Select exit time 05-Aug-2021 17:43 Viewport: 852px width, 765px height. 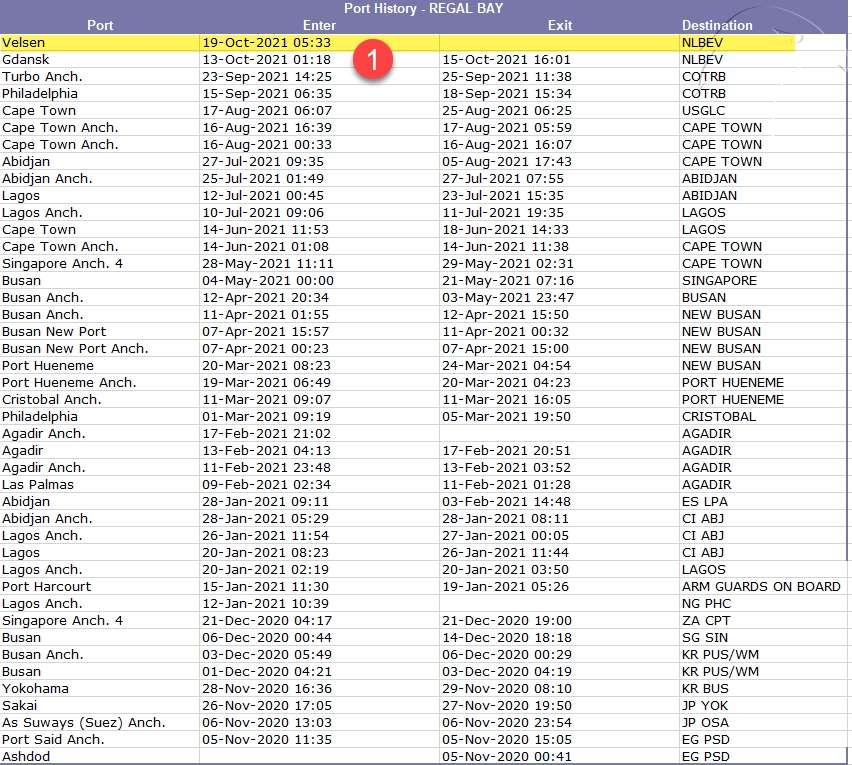(506, 162)
